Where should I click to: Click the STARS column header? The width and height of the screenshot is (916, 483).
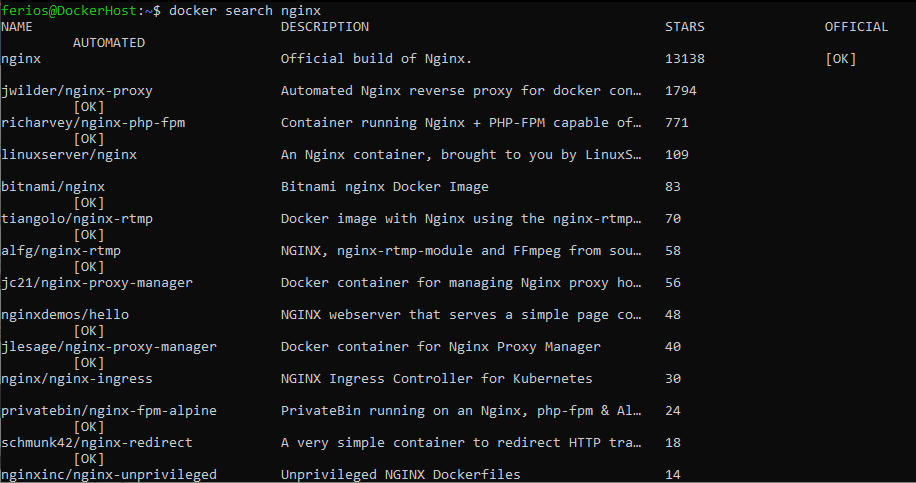[685, 27]
